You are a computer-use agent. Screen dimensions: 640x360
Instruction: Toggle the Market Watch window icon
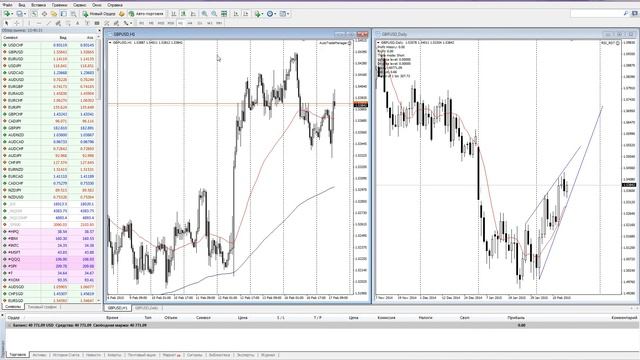pyautogui.click(x=35, y=13)
